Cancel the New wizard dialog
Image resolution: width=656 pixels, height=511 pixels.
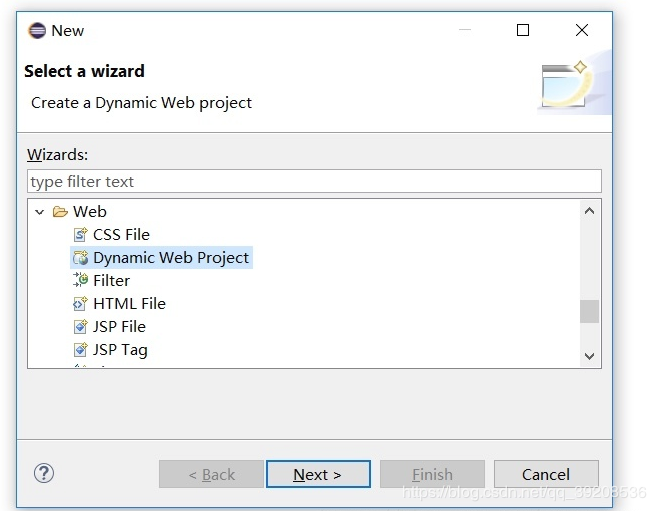[x=546, y=474]
